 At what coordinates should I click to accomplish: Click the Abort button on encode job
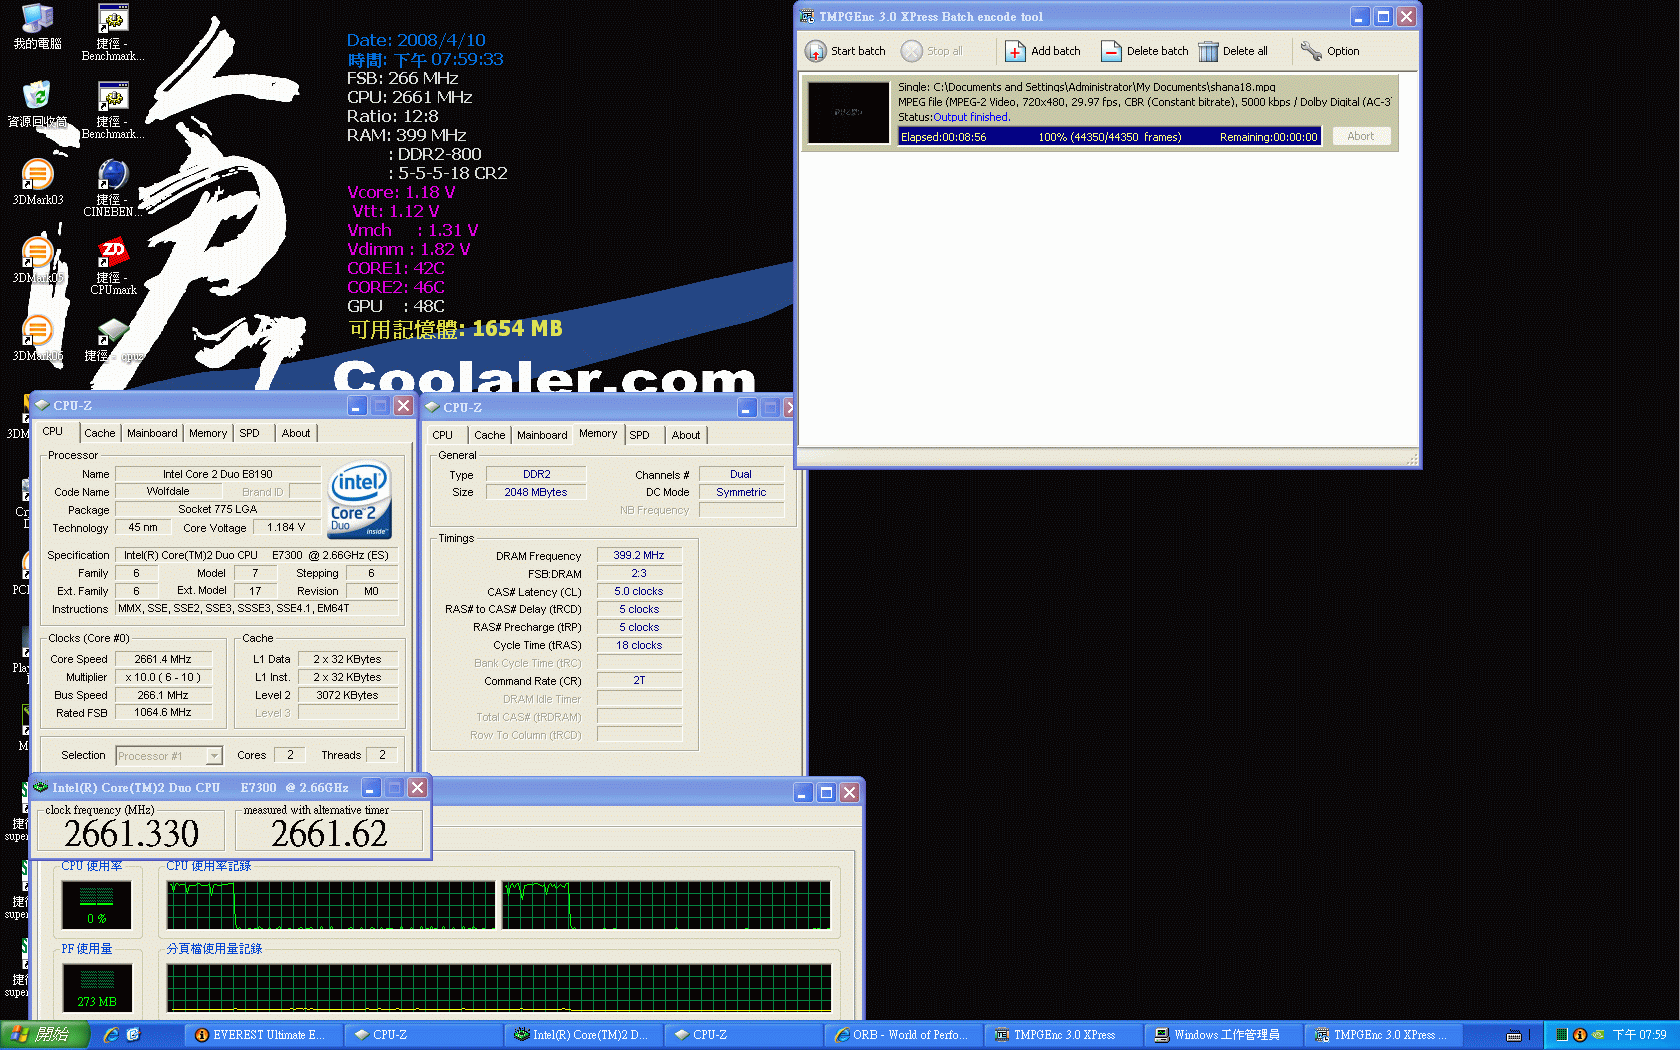[1360, 137]
